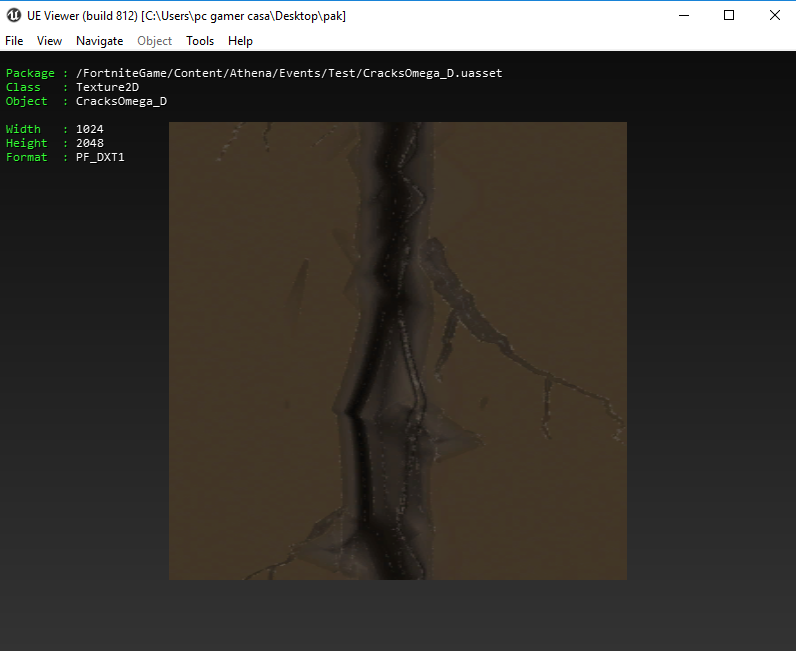Screen dimensions: 796x651
Task: Click the height value 2048
Action: click(89, 143)
